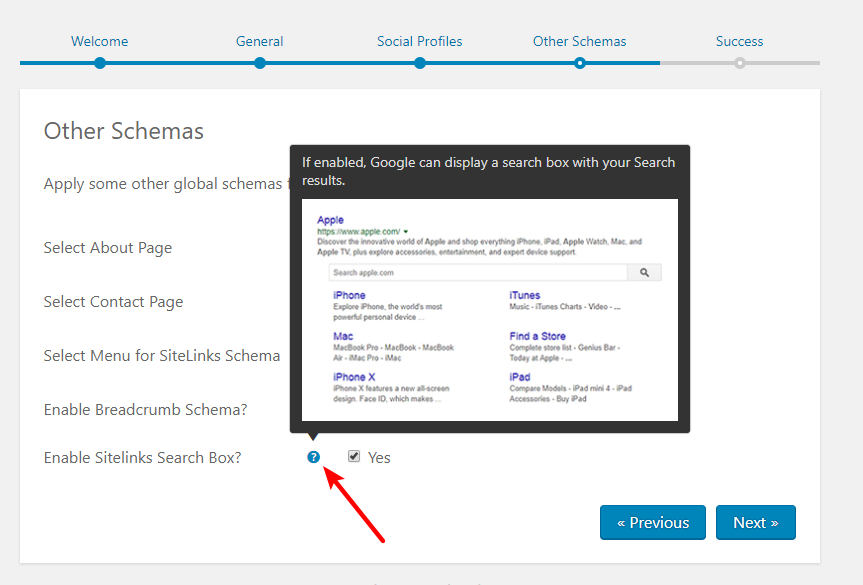This screenshot has height=585, width=863.
Task: Click the Next » button
Action: [x=756, y=522]
